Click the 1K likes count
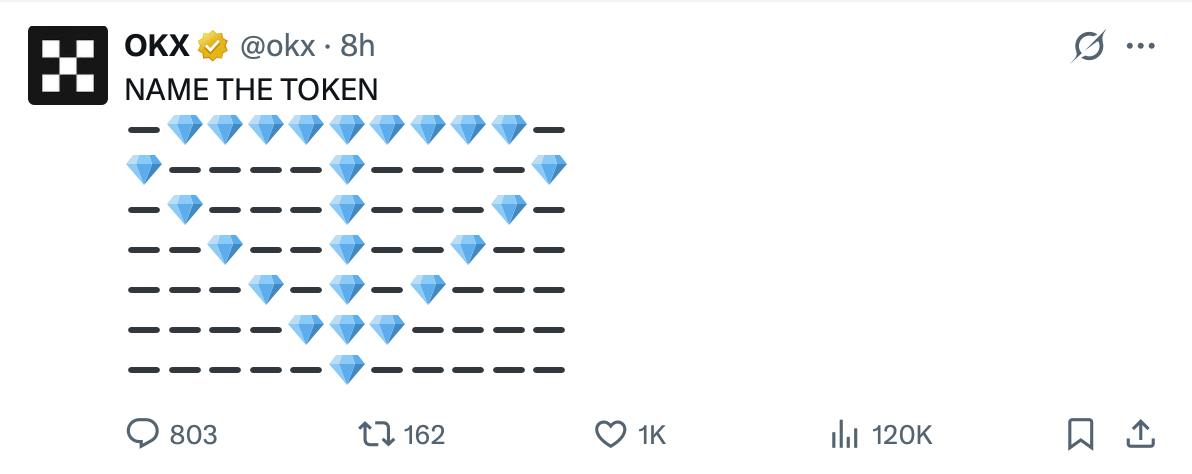Screen dimensions: 1192x474 [x=651, y=435]
